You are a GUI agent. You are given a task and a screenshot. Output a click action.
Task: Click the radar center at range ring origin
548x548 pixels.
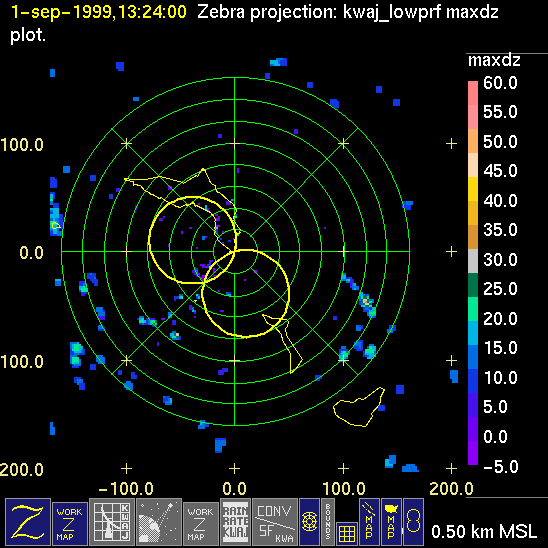click(x=235, y=251)
